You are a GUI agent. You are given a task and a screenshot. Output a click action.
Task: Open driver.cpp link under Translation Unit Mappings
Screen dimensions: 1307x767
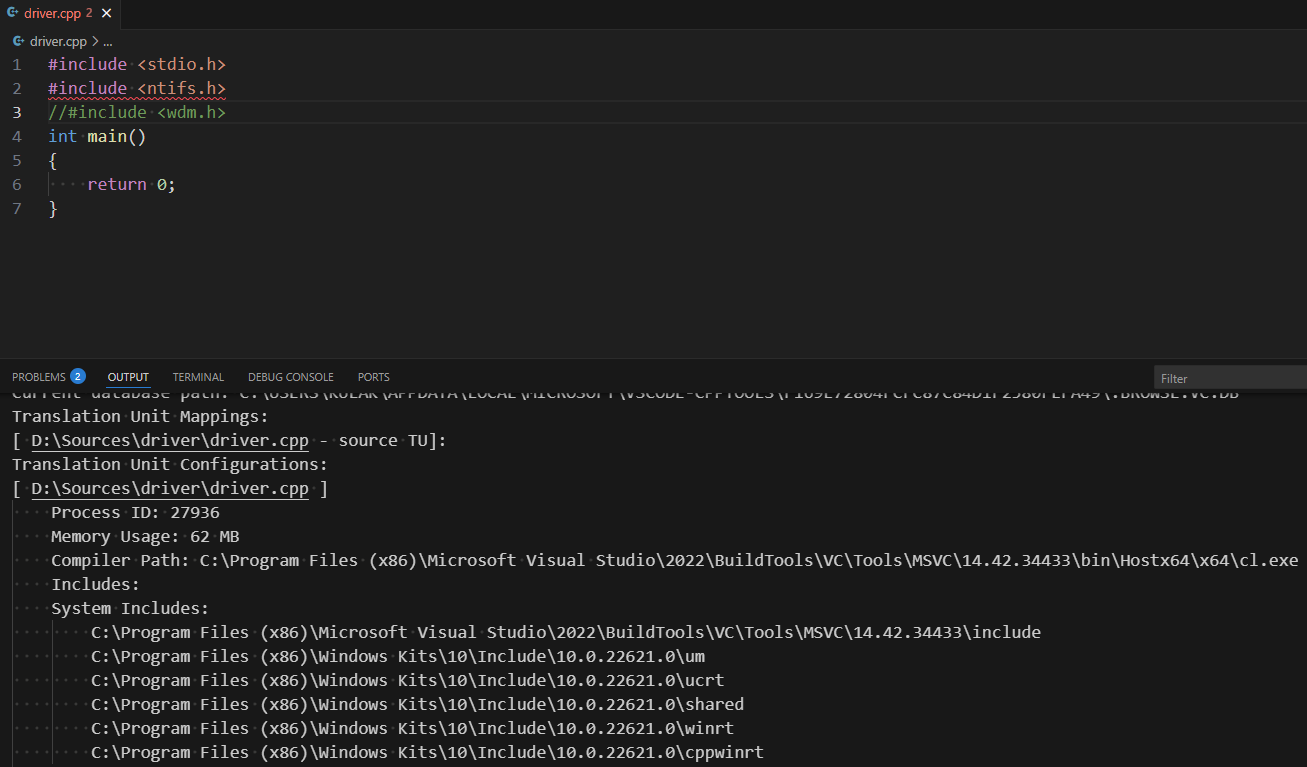tap(169, 440)
